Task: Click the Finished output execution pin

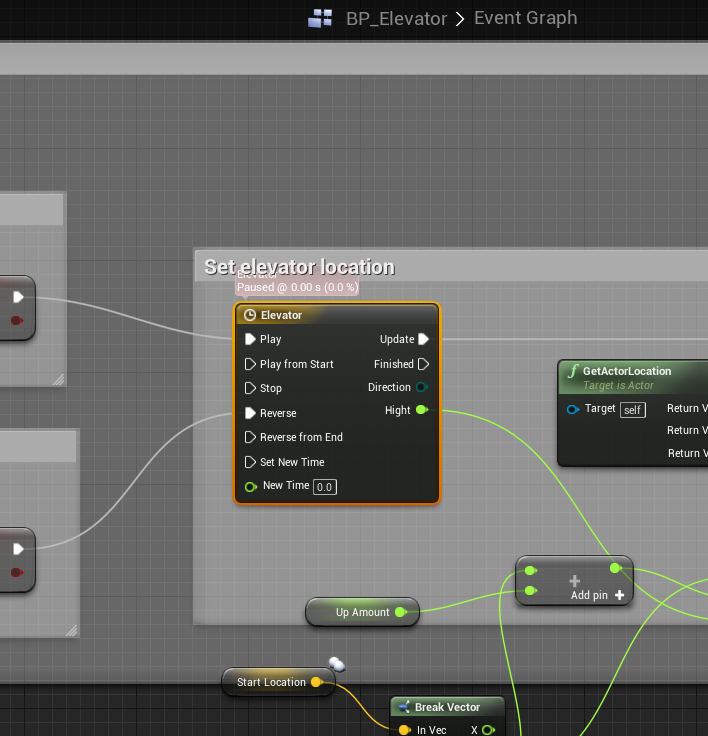Action: pyautogui.click(x=423, y=364)
